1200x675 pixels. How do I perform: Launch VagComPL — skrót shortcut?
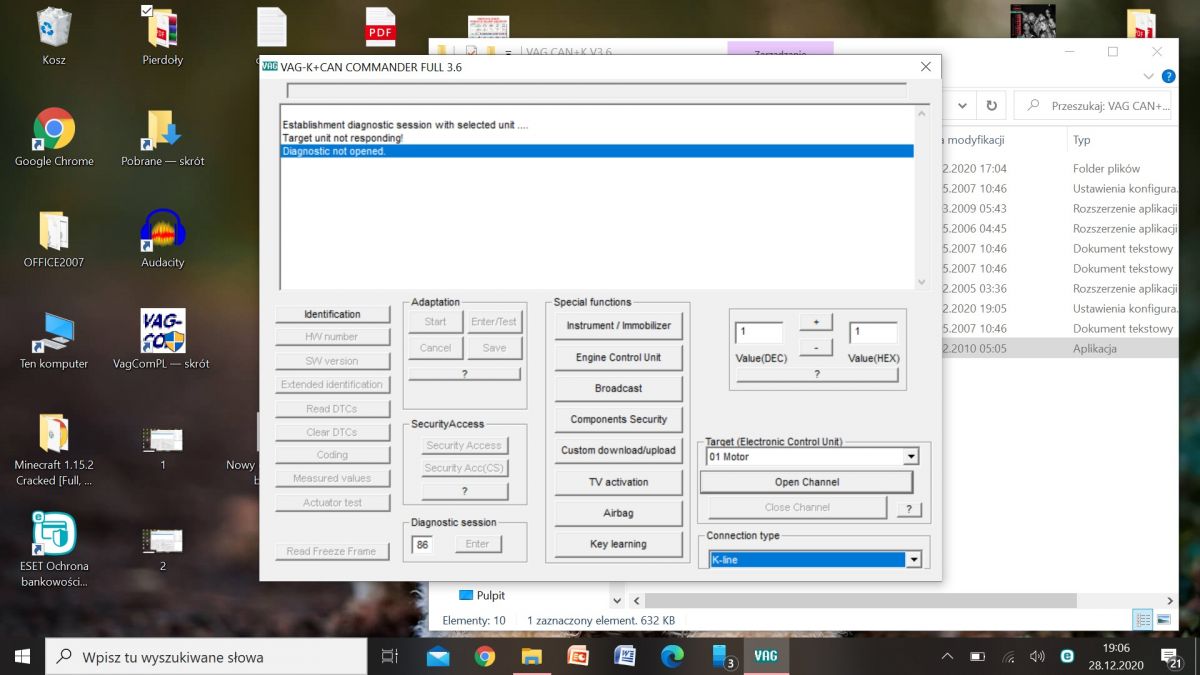162,341
